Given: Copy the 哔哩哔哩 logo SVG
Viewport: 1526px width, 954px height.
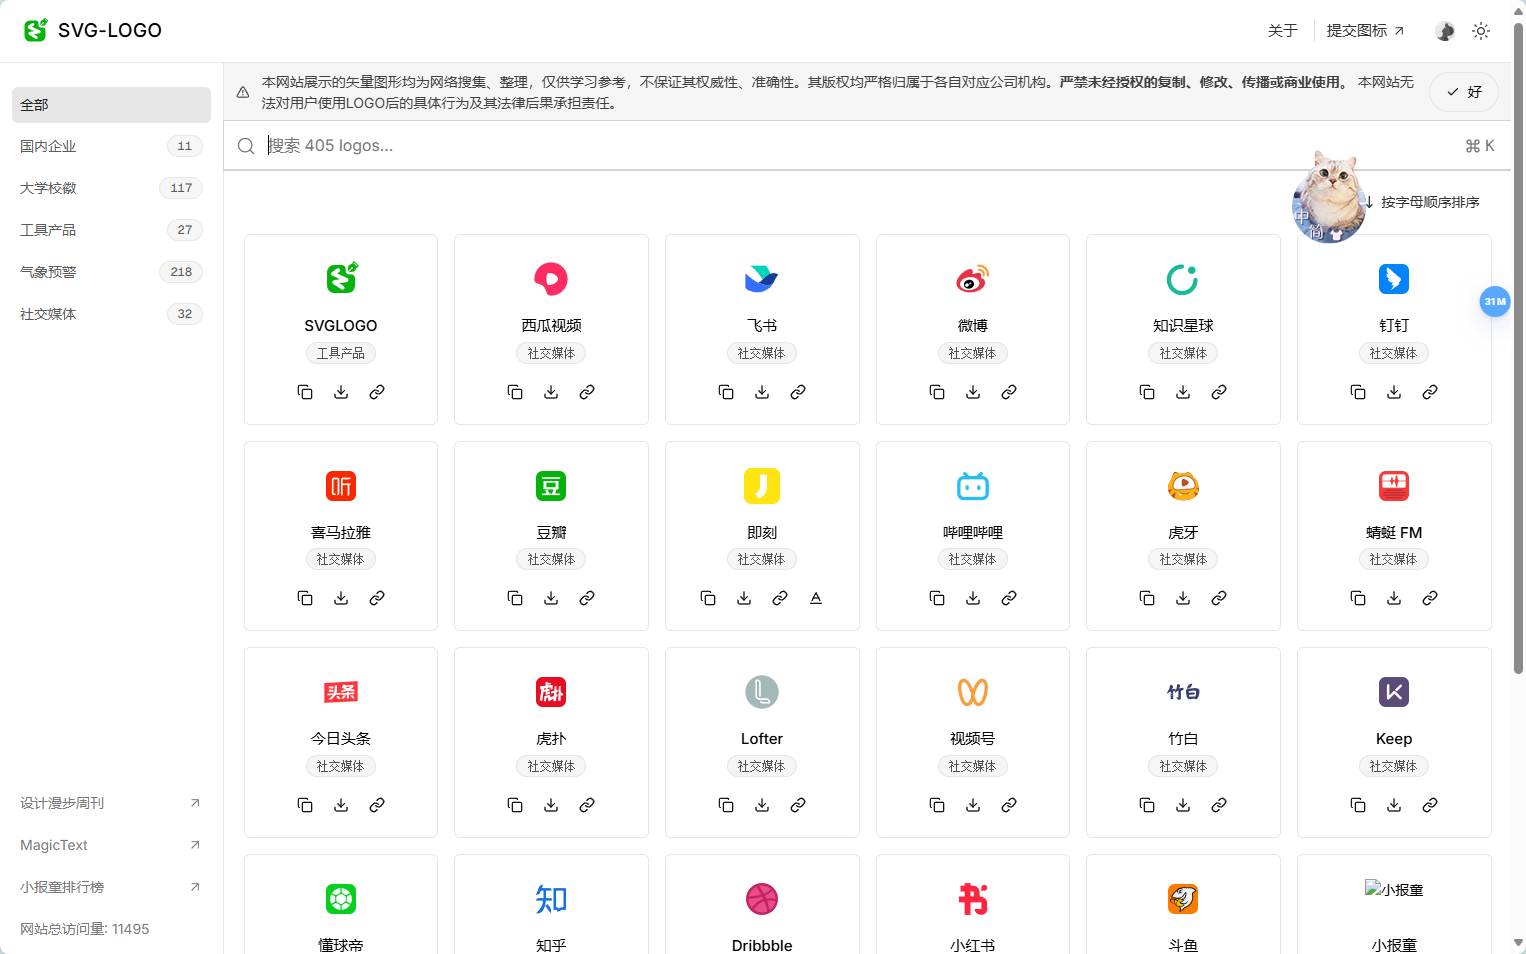Looking at the screenshot, I should [937, 598].
